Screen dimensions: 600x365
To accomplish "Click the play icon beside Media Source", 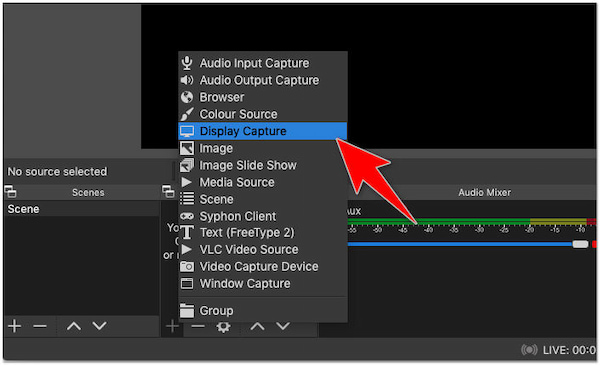I will click(186, 182).
